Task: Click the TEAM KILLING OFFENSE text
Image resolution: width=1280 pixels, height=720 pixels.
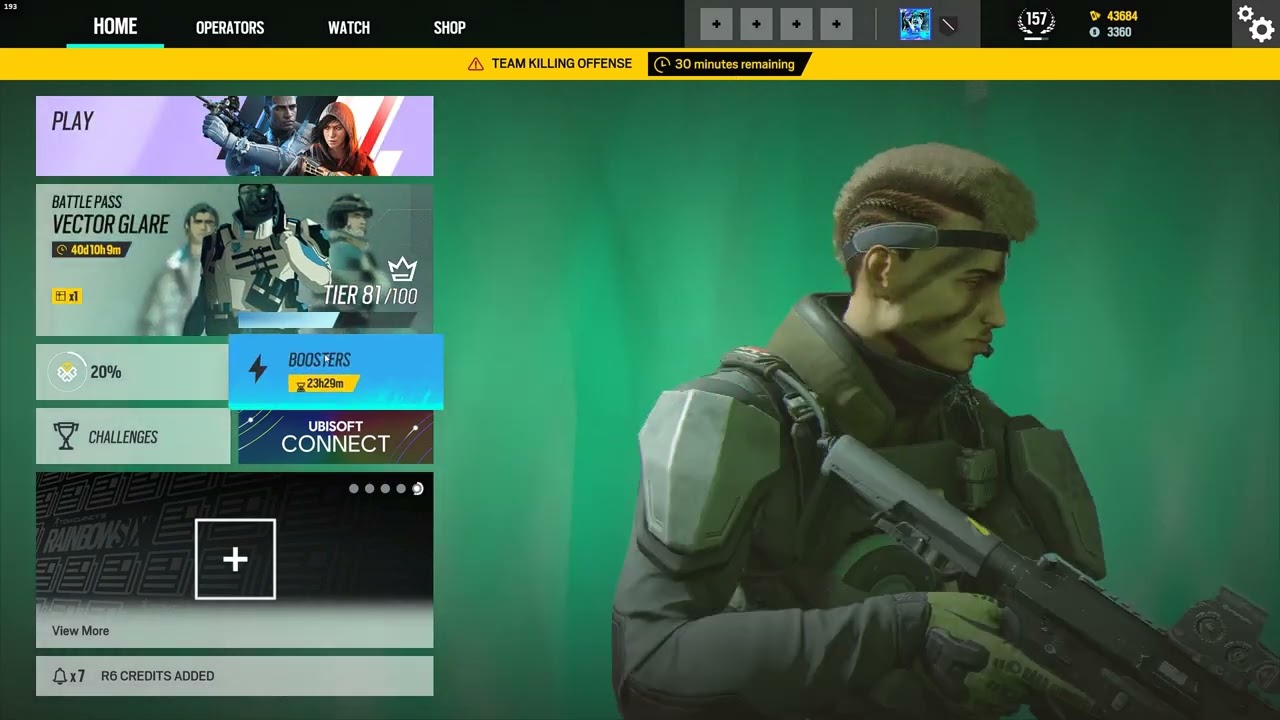Action: tap(562, 64)
